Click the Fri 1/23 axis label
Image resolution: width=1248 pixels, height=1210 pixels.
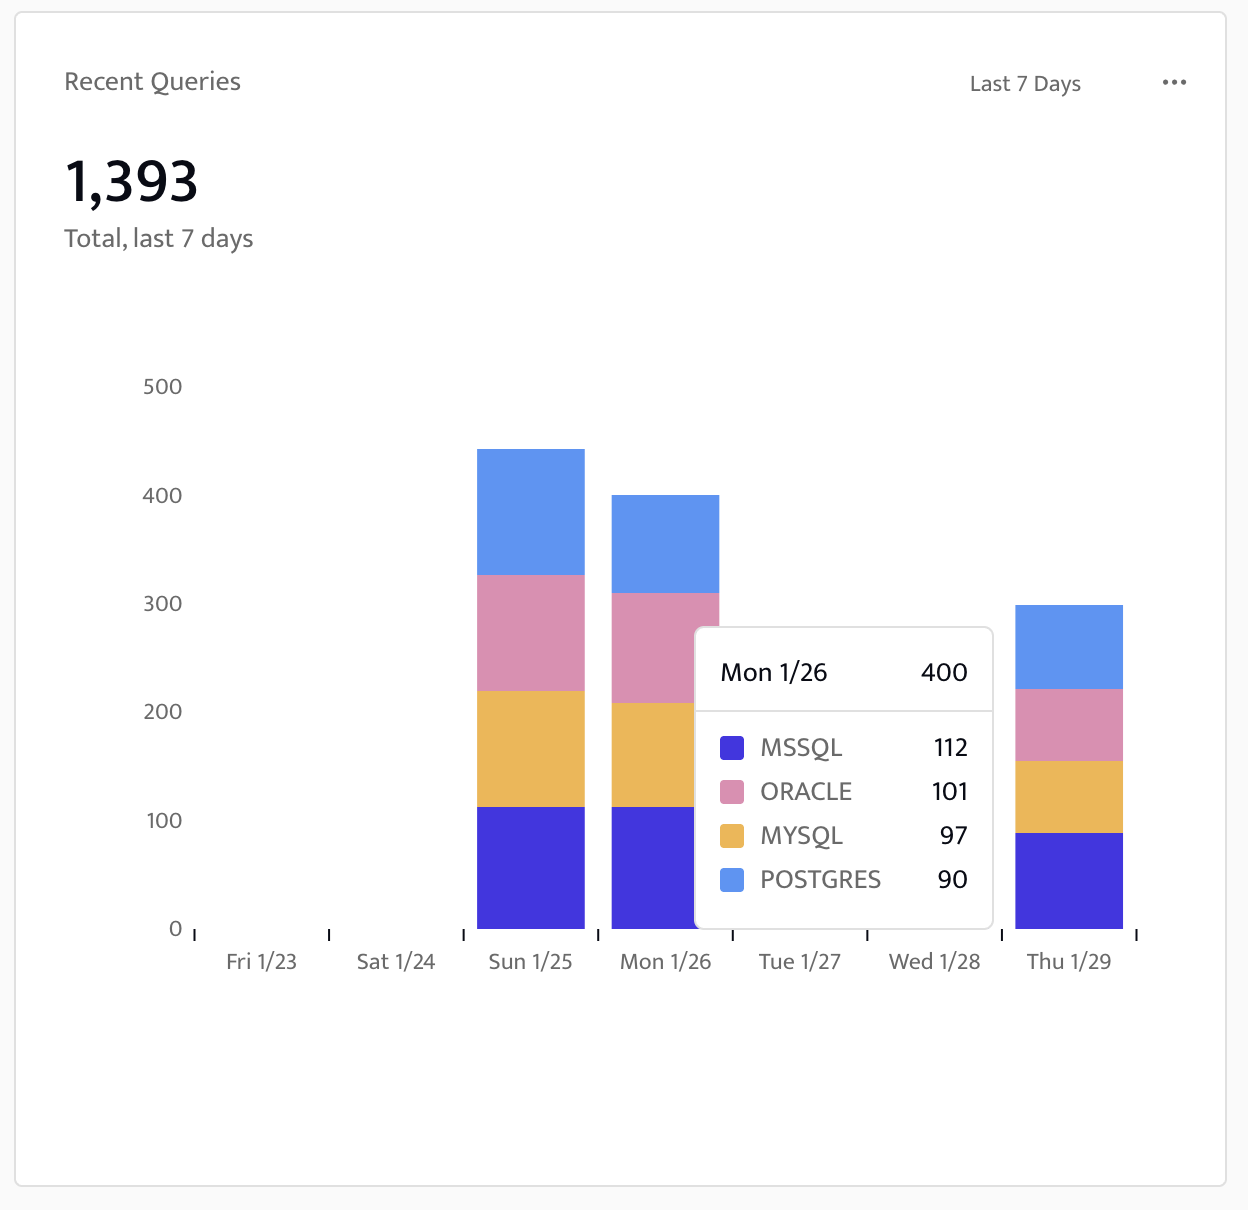click(261, 962)
